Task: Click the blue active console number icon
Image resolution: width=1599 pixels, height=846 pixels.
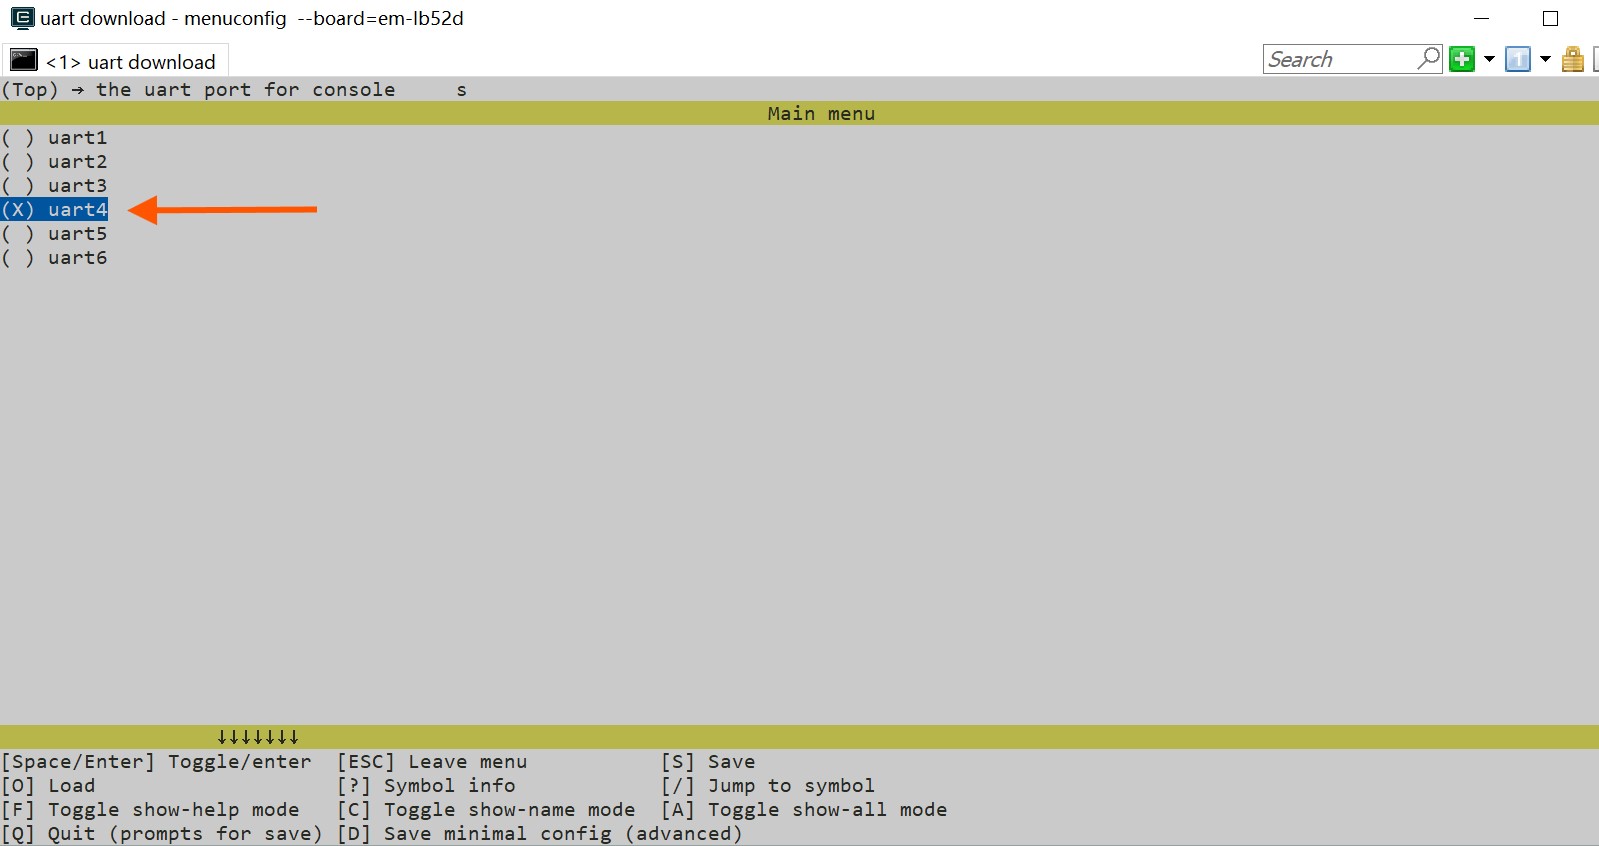Action: (x=1518, y=59)
